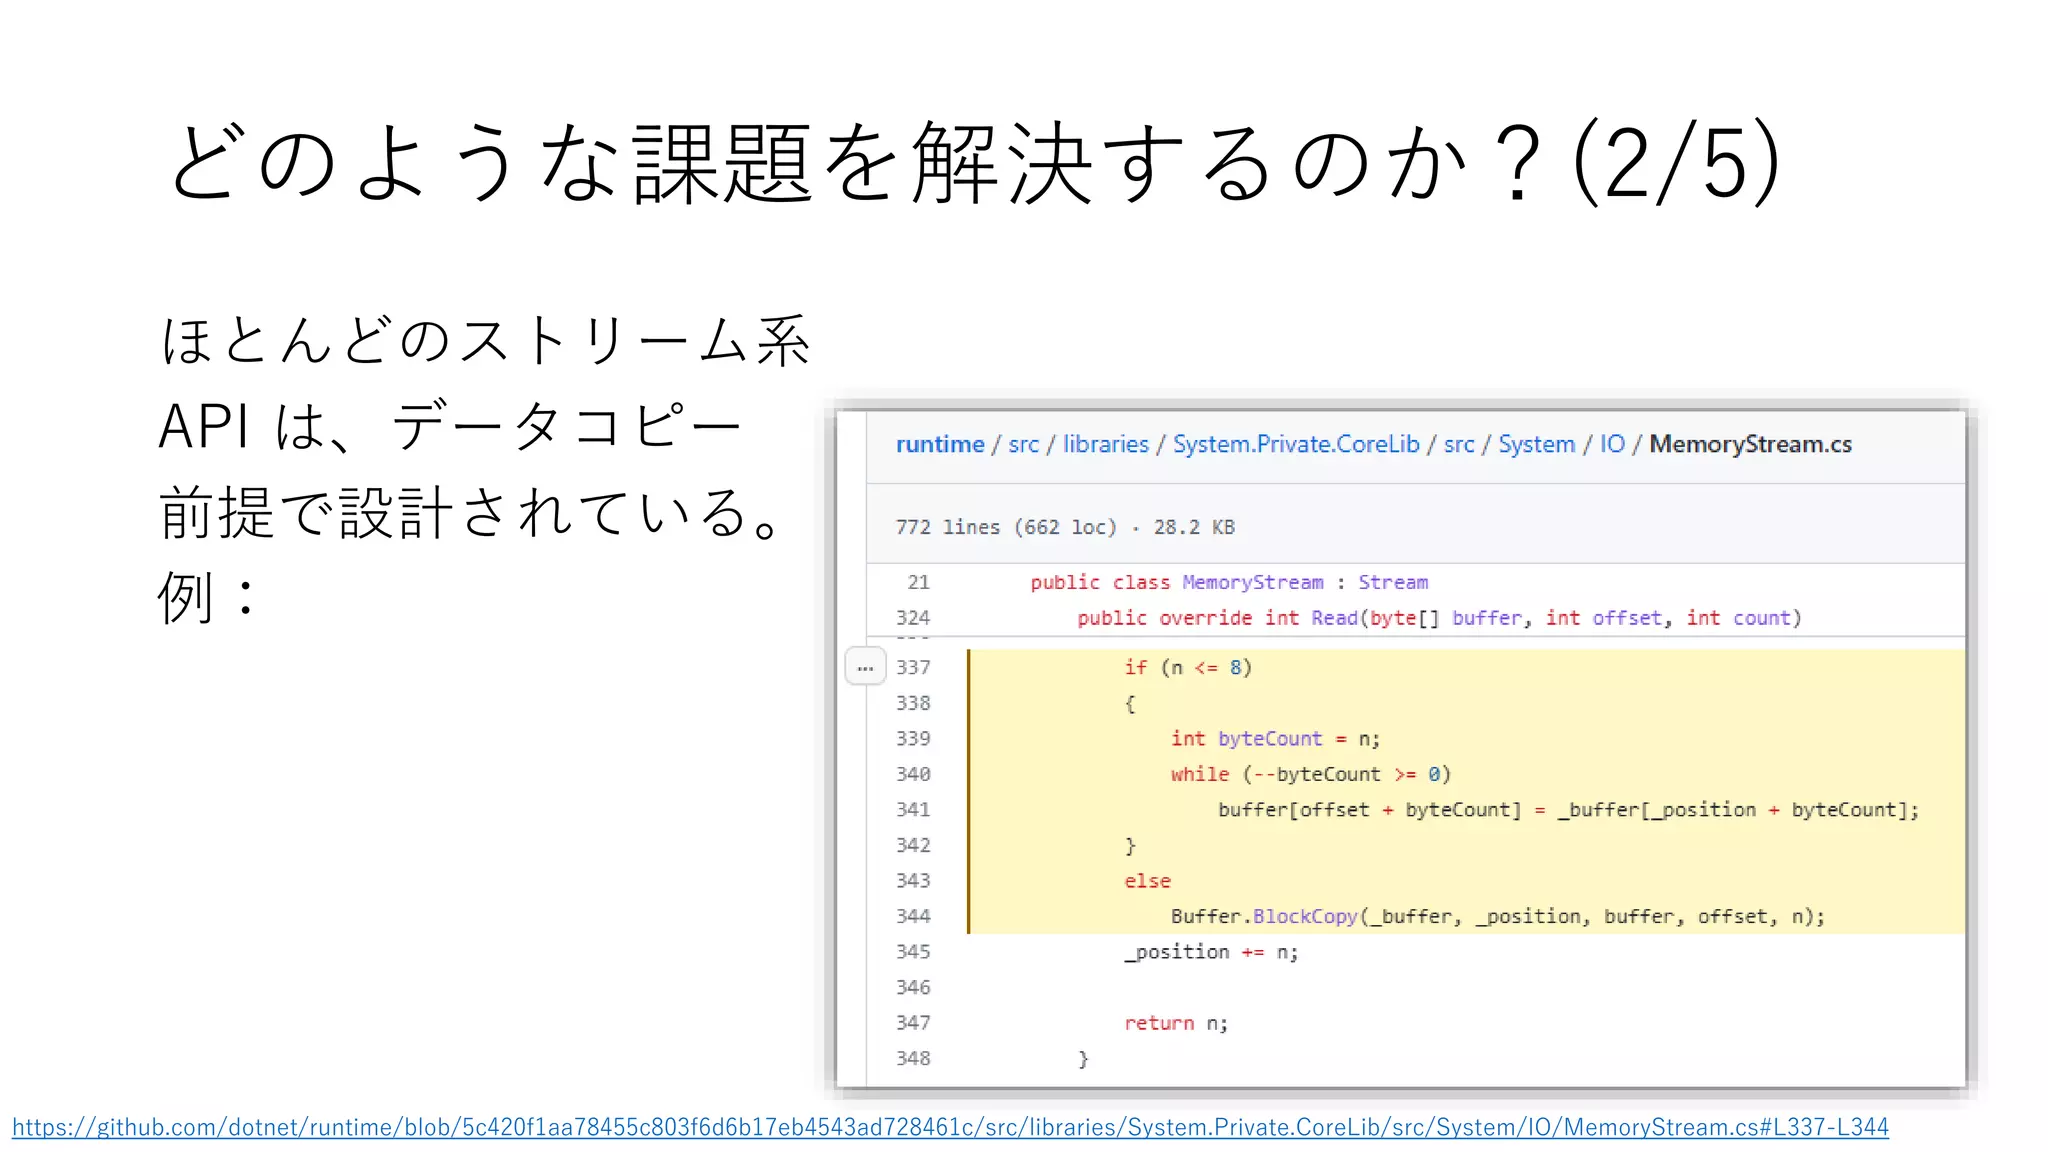Select line number 340
This screenshot has height=1152, width=2048.
[x=913, y=774]
